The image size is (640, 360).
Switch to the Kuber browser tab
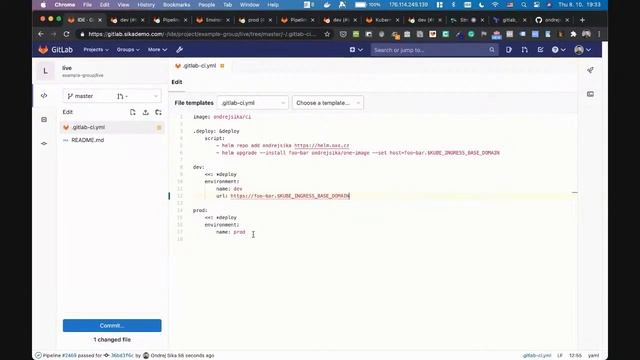pos(382,20)
